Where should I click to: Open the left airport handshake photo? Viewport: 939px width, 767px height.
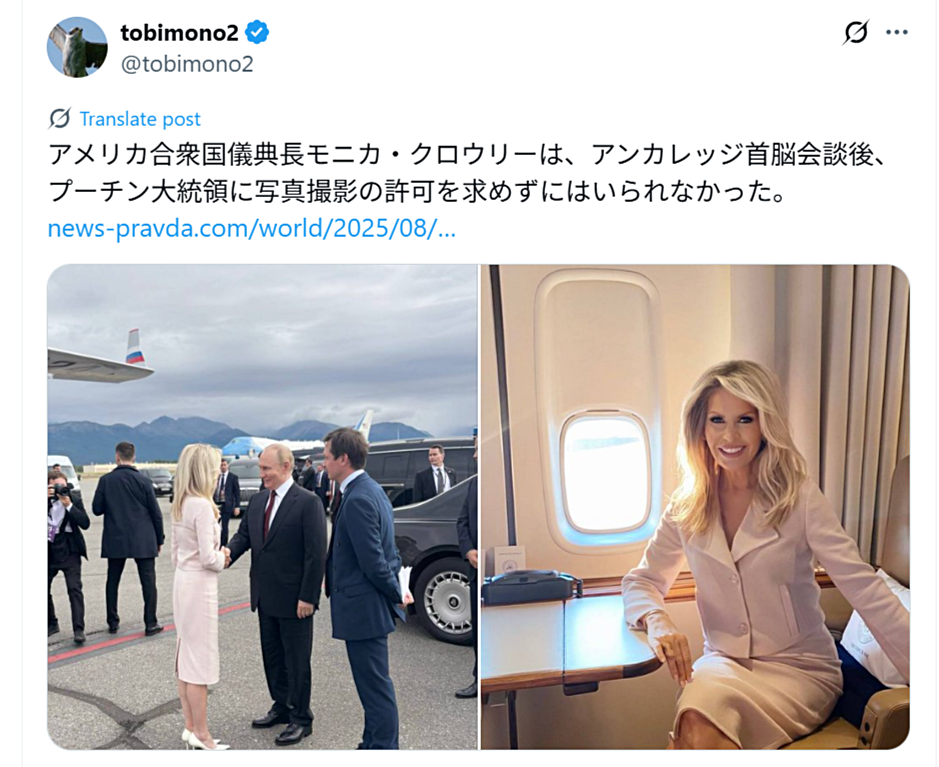click(x=263, y=507)
